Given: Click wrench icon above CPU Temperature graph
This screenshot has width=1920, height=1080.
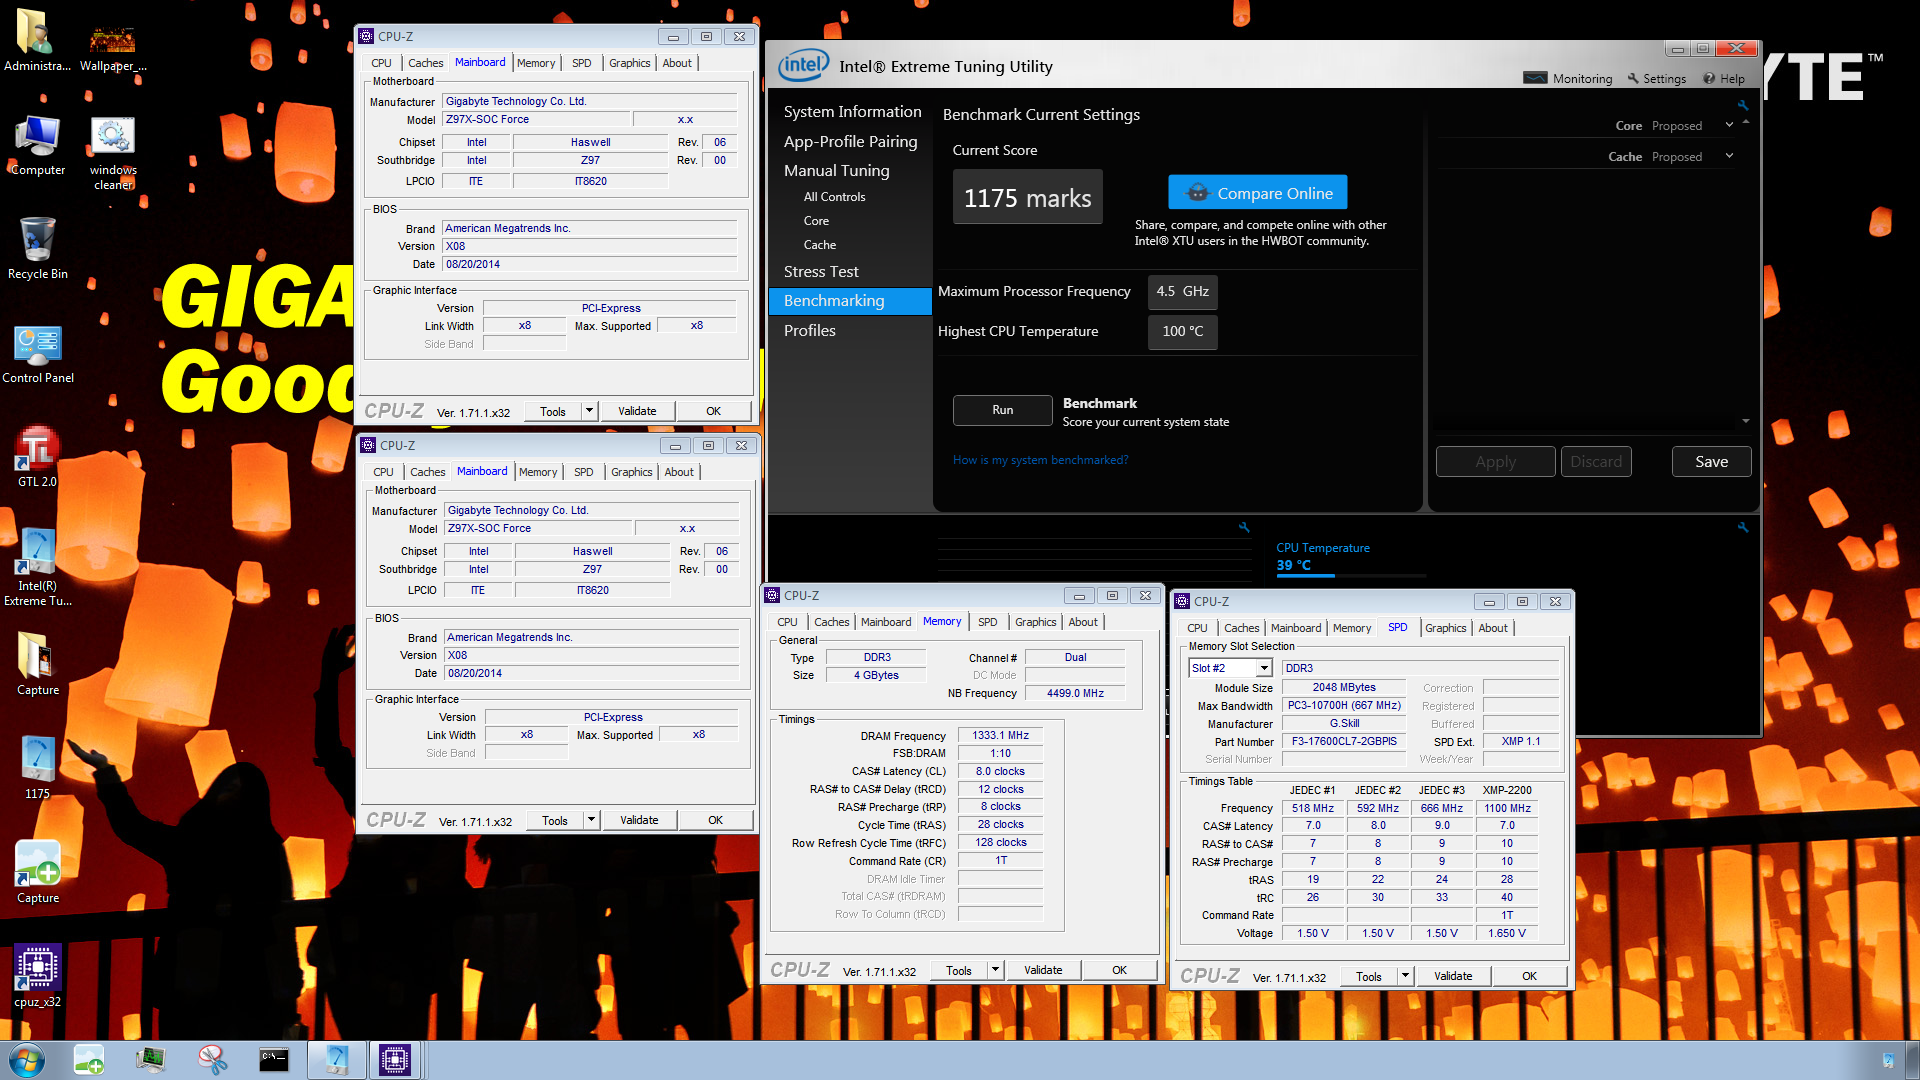Looking at the screenshot, I should [x=1743, y=527].
